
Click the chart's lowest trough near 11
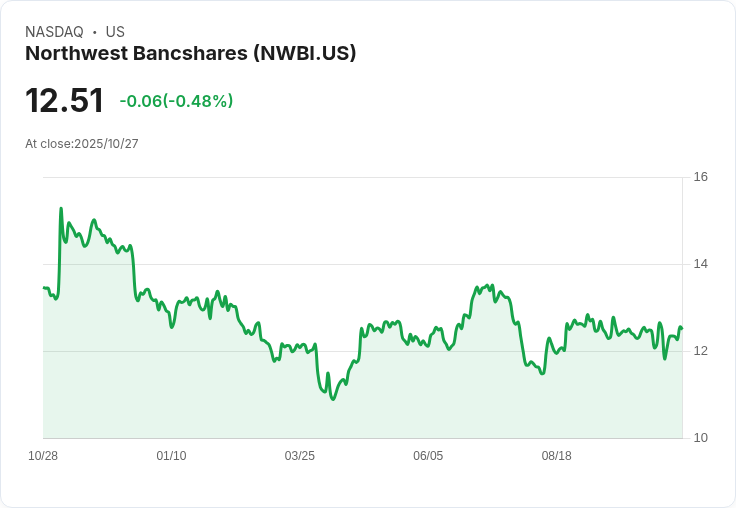(x=333, y=399)
